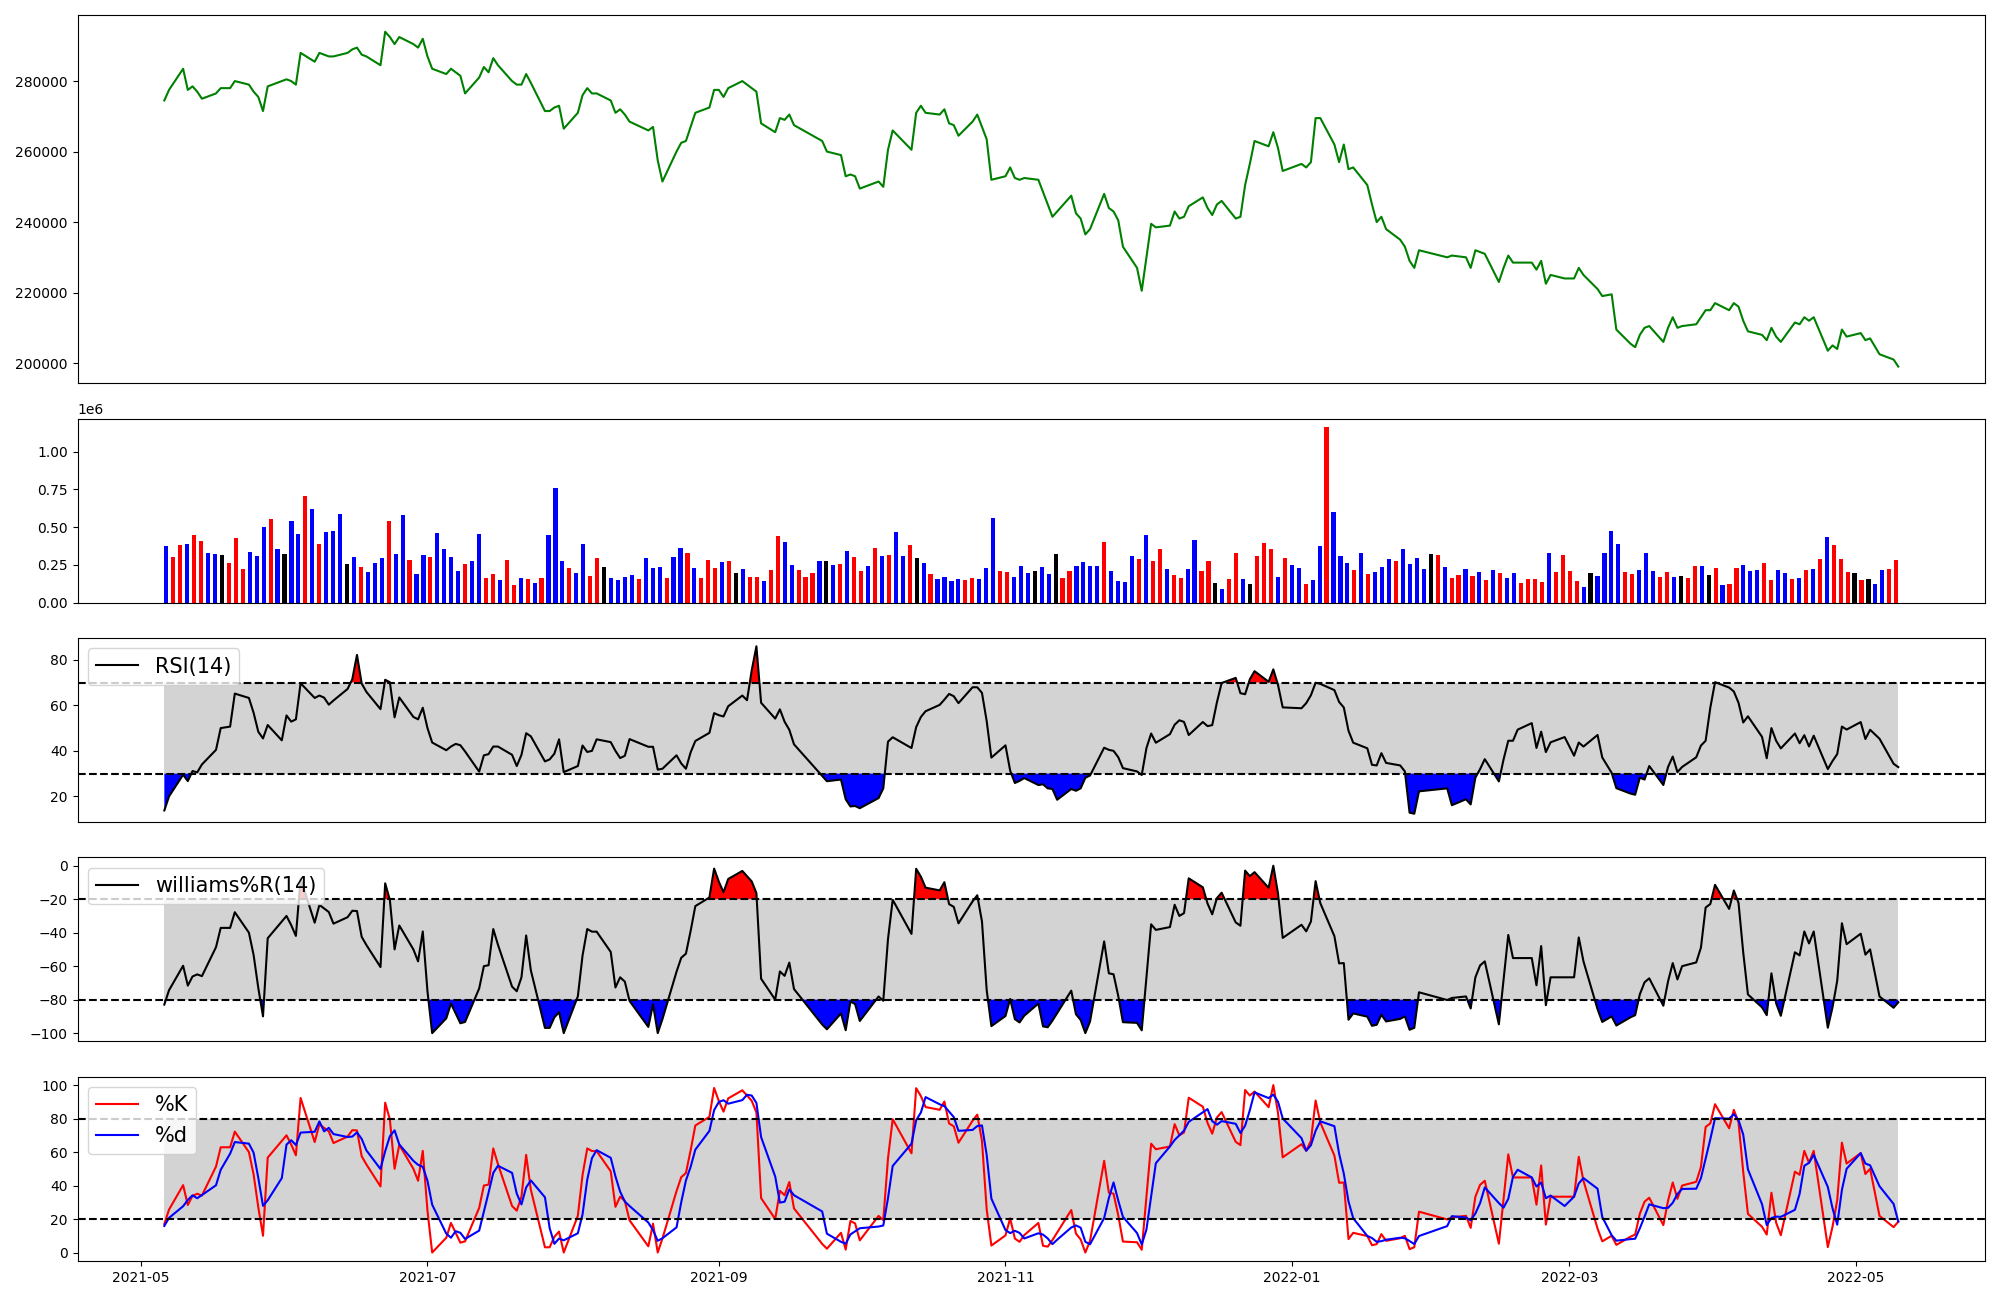
Task: Click the williams%R(14) legend label
Action: pyautogui.click(x=235, y=885)
